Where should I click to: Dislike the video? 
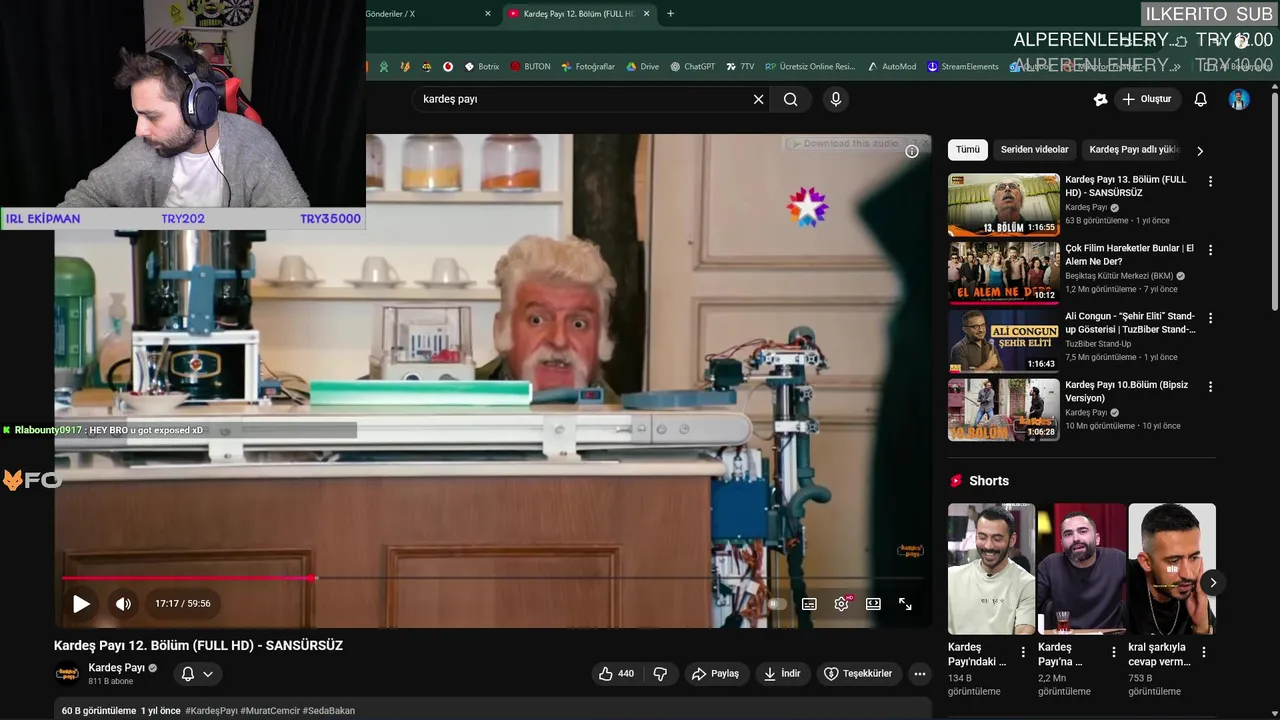[x=660, y=674]
